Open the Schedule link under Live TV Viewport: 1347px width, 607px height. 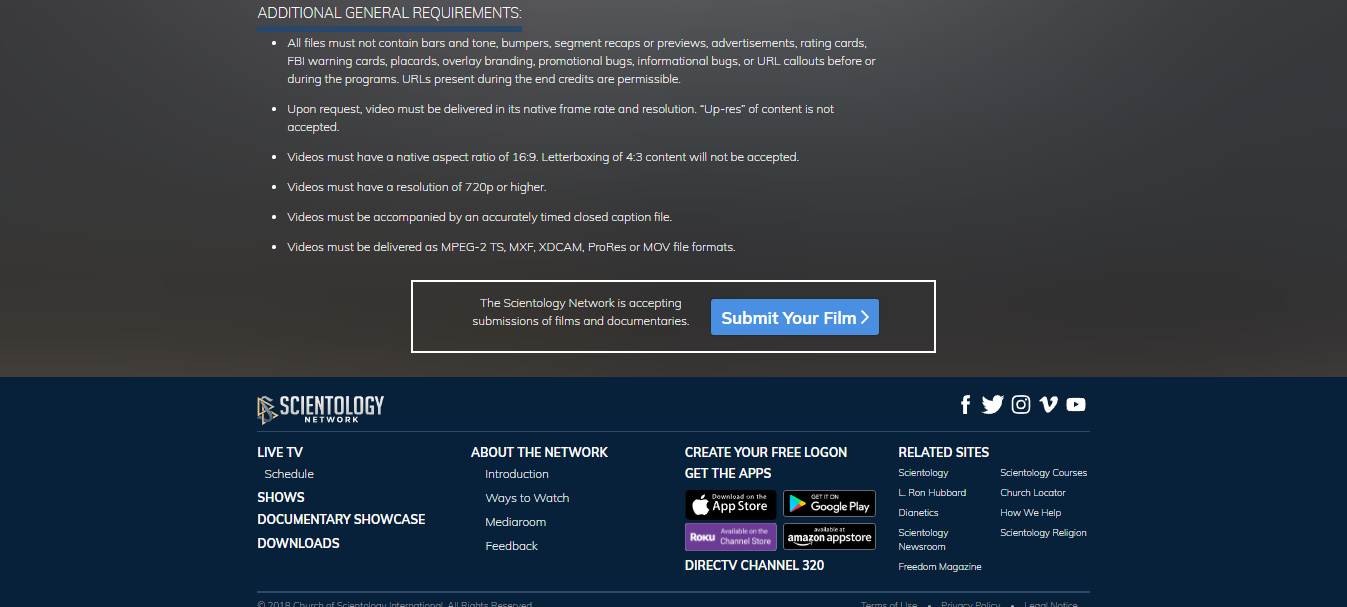click(289, 474)
